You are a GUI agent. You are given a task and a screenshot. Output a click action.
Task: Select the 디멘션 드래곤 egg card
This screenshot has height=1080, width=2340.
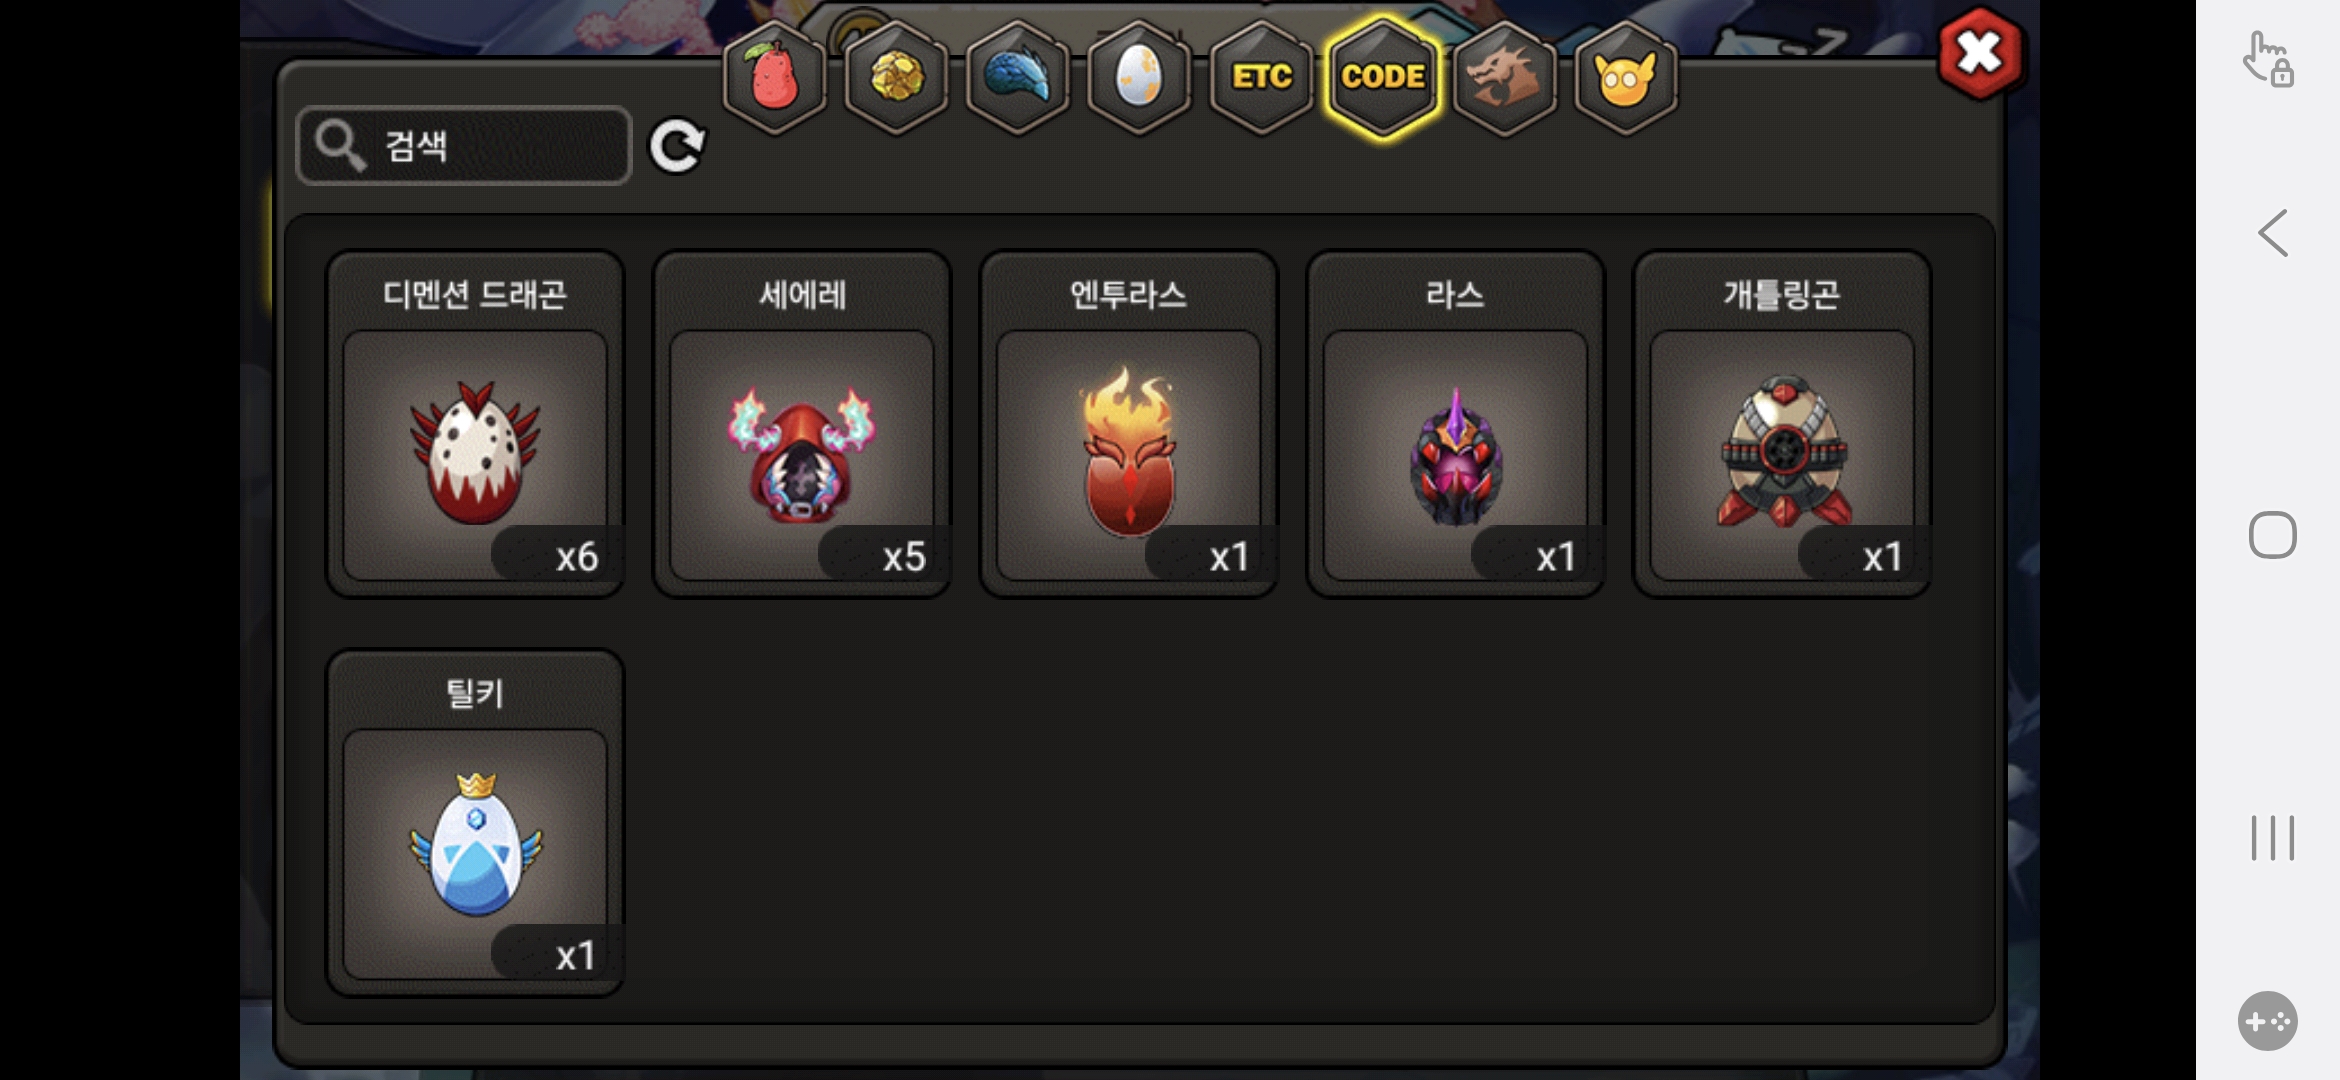point(475,424)
